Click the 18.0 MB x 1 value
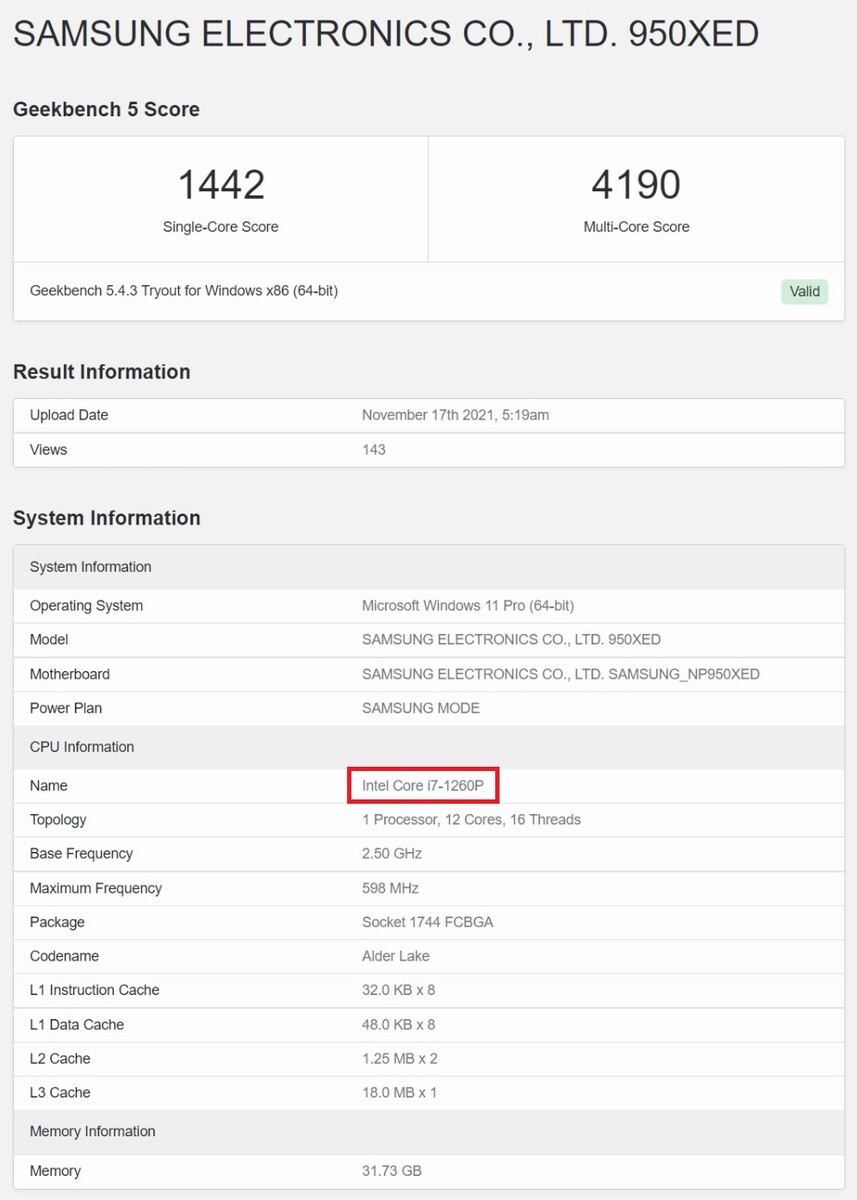The image size is (857, 1200). pos(400,1093)
